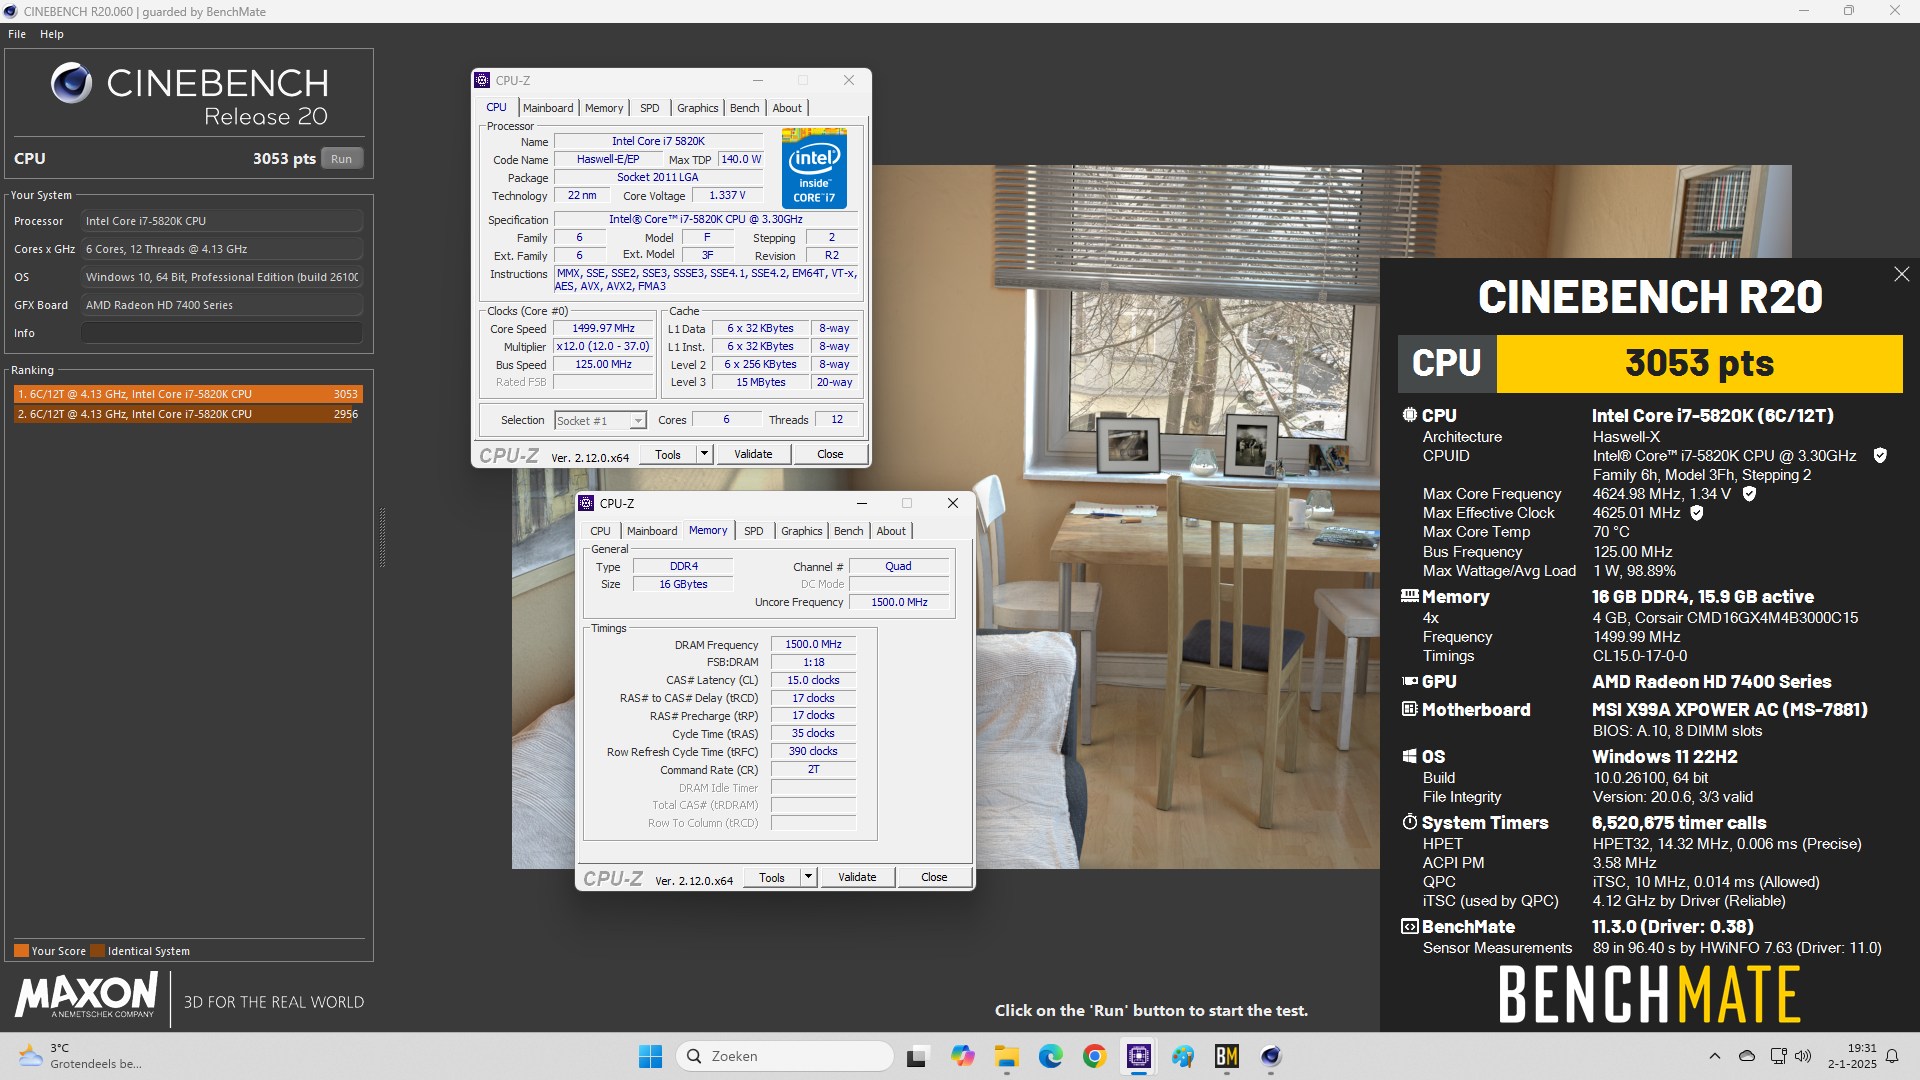Image resolution: width=1920 pixels, height=1080 pixels.
Task: Click verified shield icon next to CPUID
Action: (1880, 456)
